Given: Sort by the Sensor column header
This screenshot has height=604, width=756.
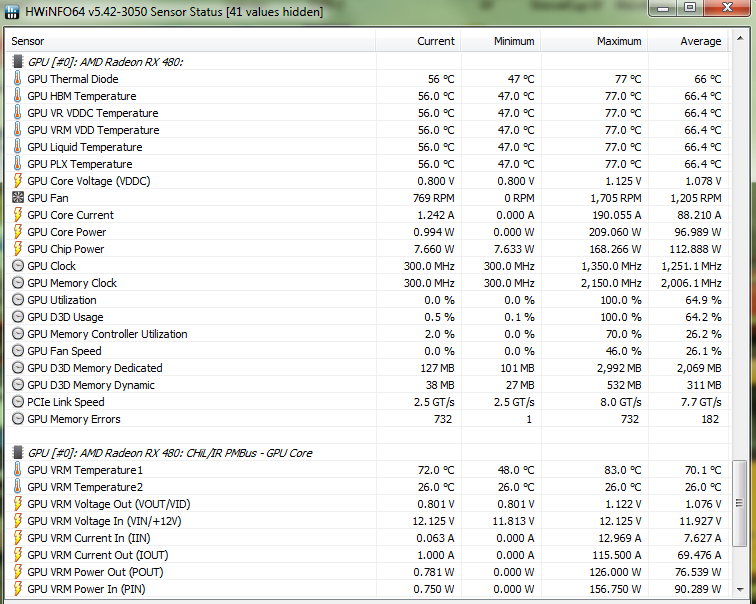Looking at the screenshot, I should 191,41.
